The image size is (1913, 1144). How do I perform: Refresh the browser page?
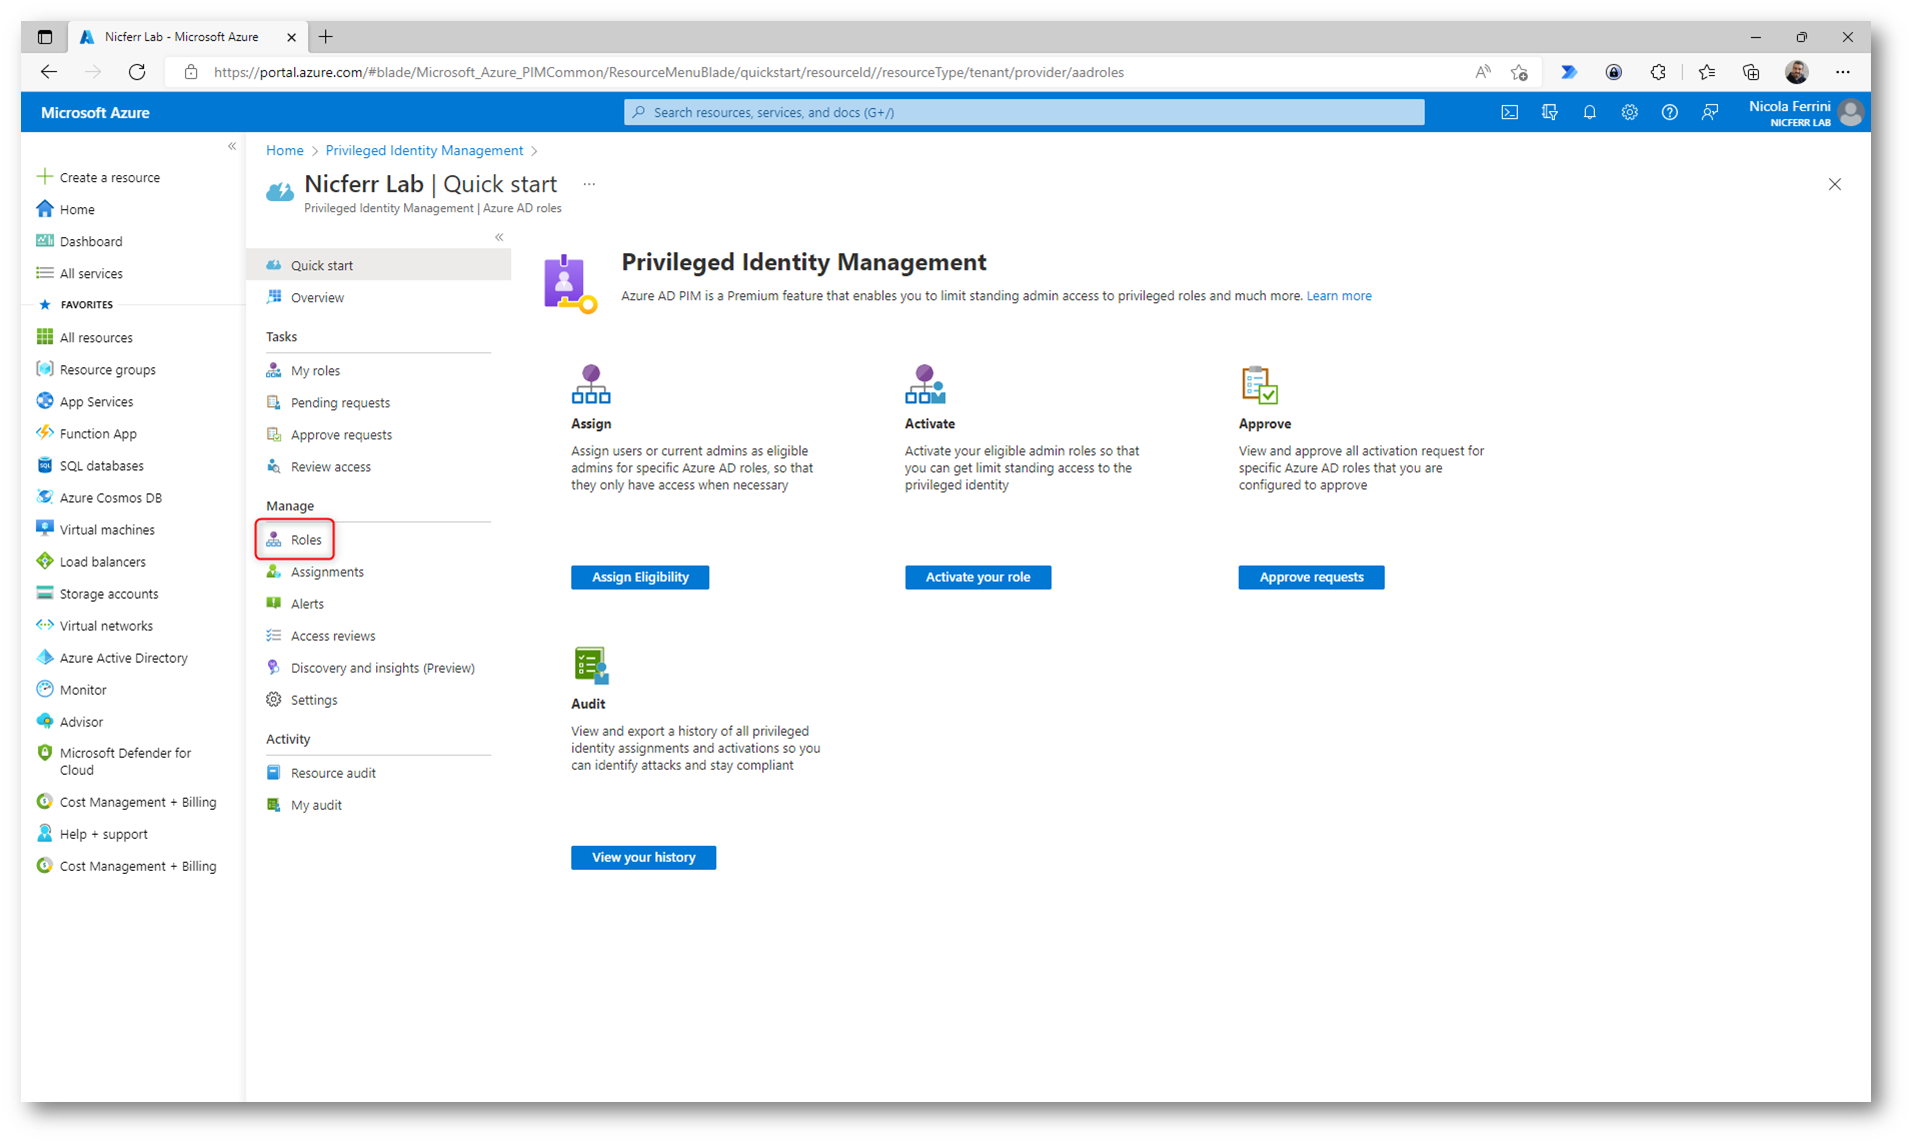pyautogui.click(x=137, y=72)
